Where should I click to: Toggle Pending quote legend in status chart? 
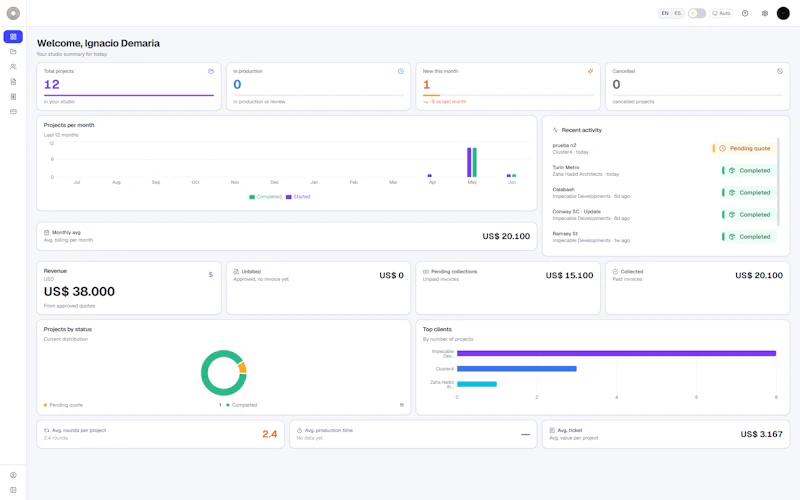63,405
